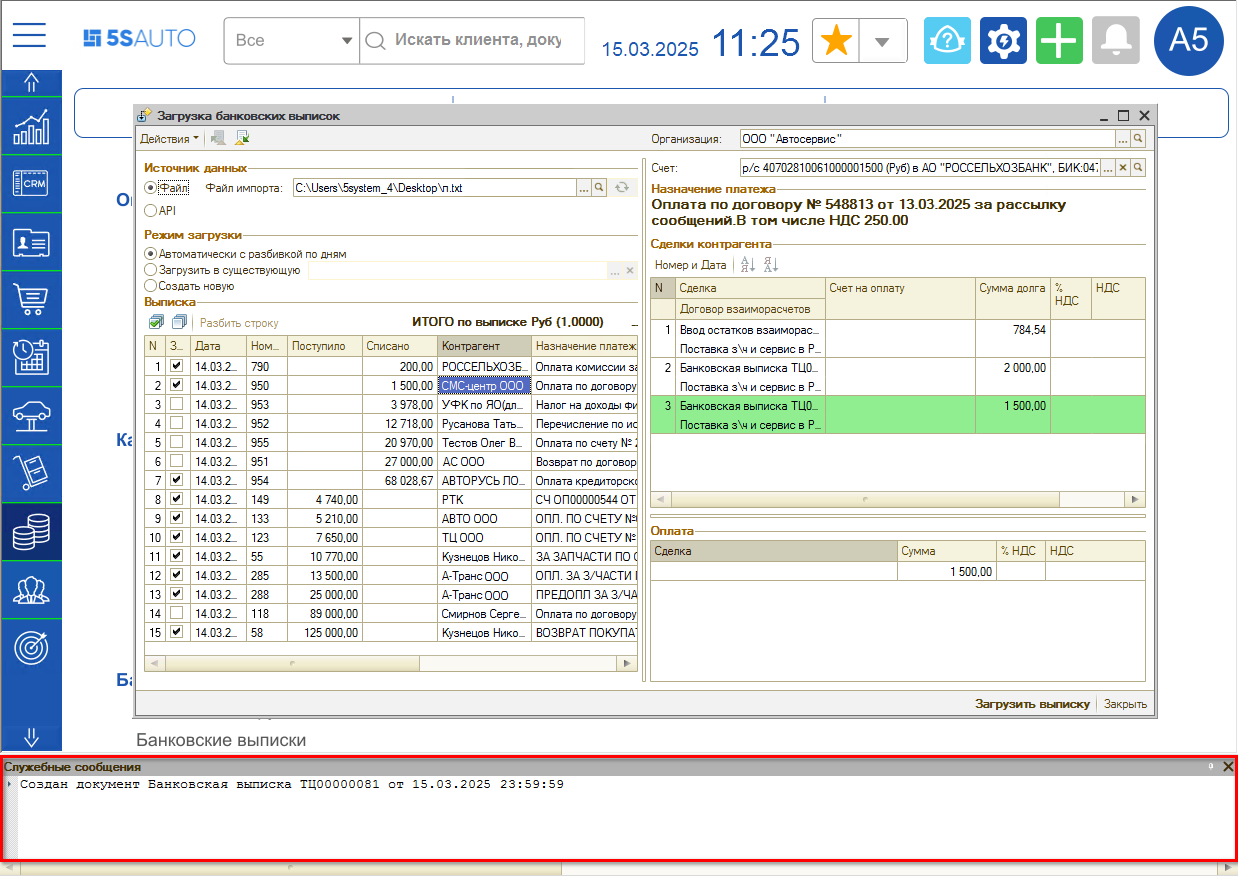Click the green plus add button
This screenshot has height=876, width=1238.
[1059, 41]
